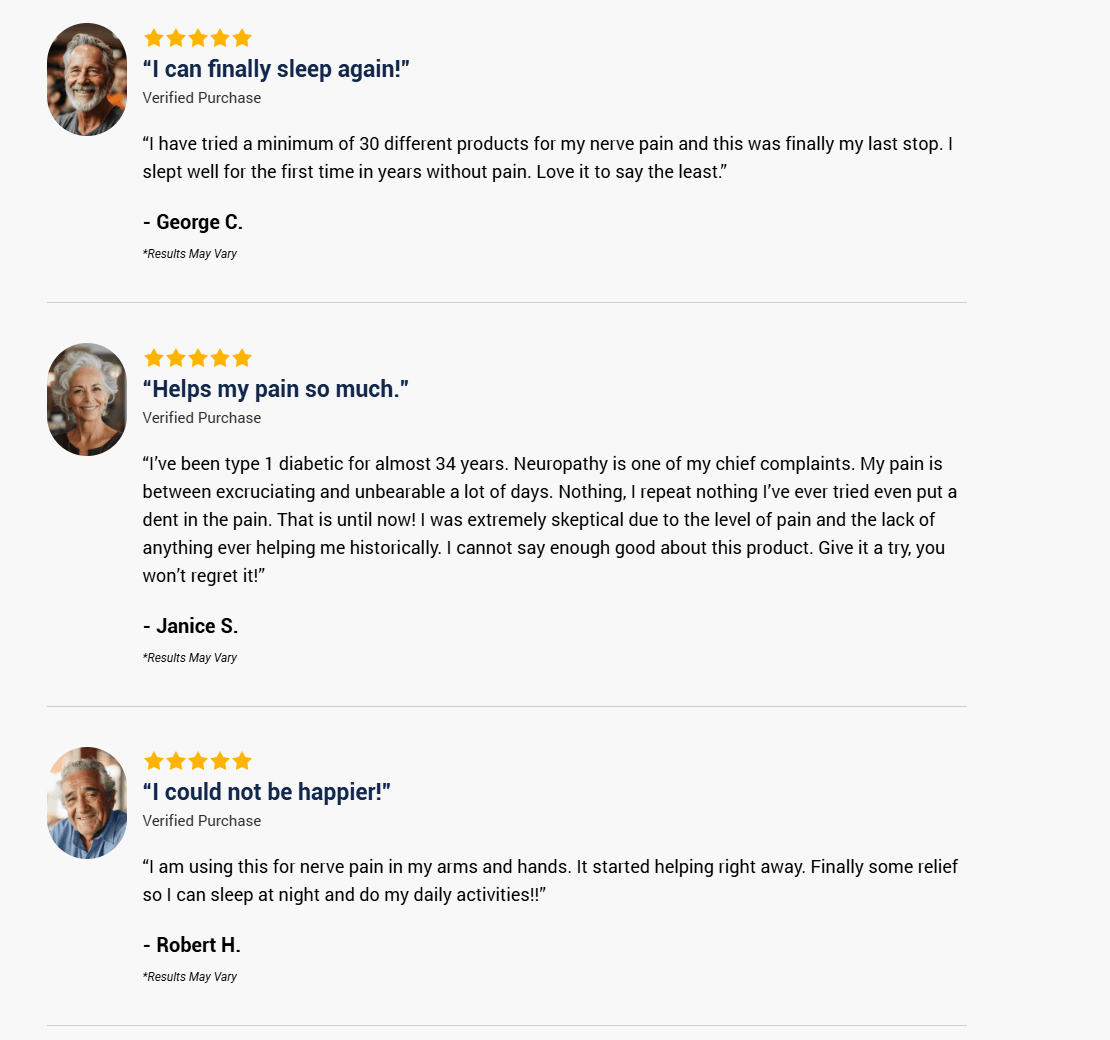Click the reviewer name George C.
The image size is (1110, 1040).
pyautogui.click(x=193, y=222)
